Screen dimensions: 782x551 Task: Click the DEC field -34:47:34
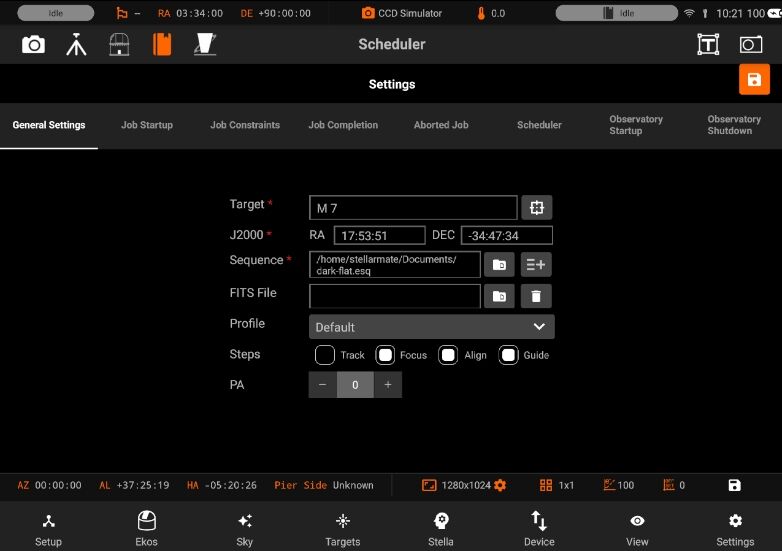coord(507,235)
